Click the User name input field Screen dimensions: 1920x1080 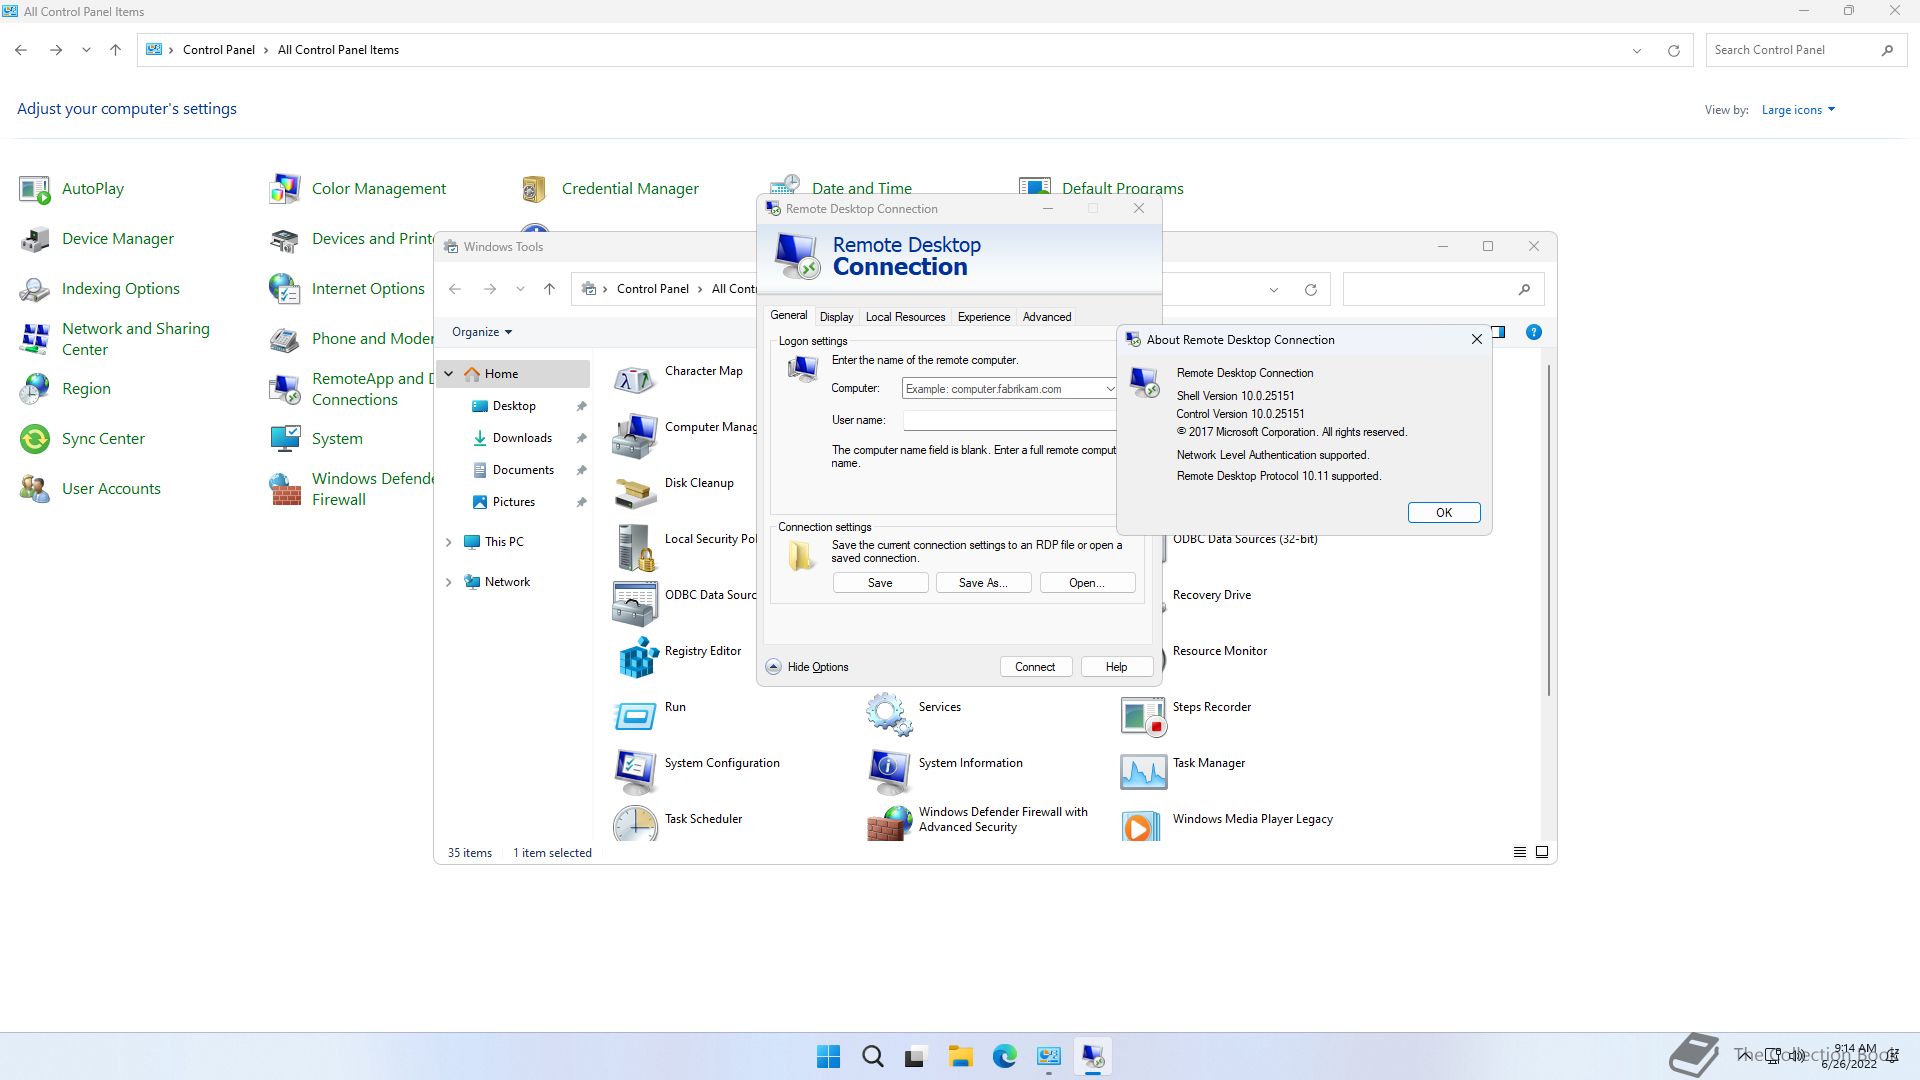pyautogui.click(x=1010, y=421)
